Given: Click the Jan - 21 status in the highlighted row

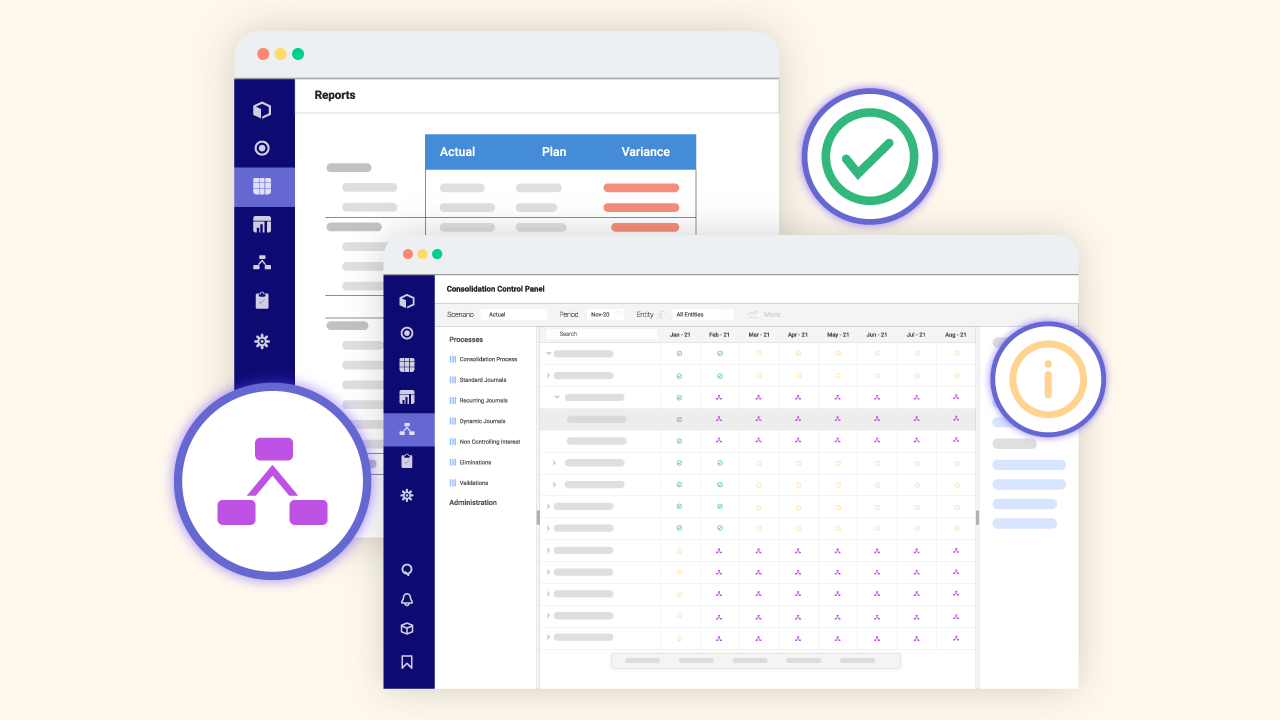Looking at the screenshot, I should click(x=679, y=419).
